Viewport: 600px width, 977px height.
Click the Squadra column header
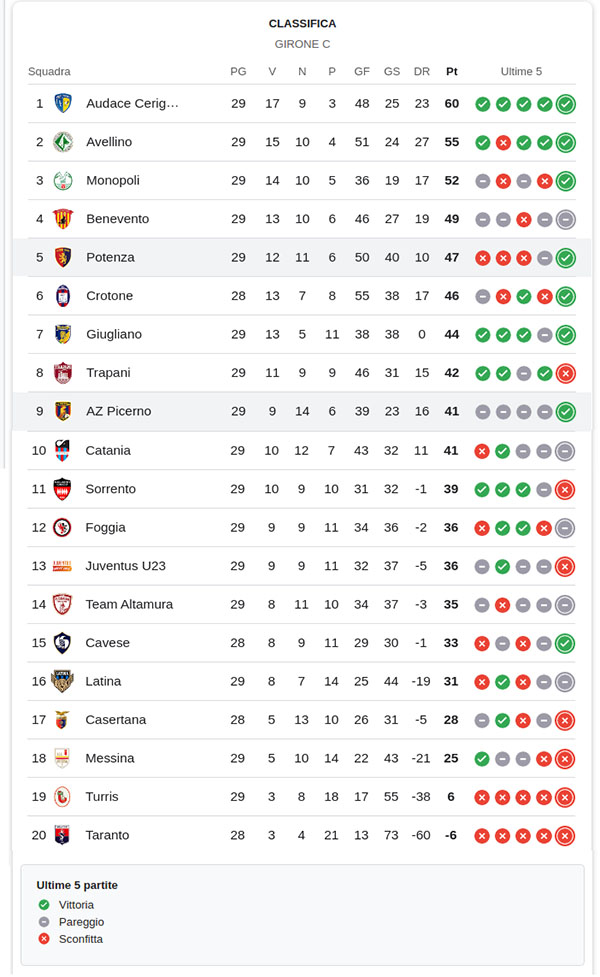(49, 71)
